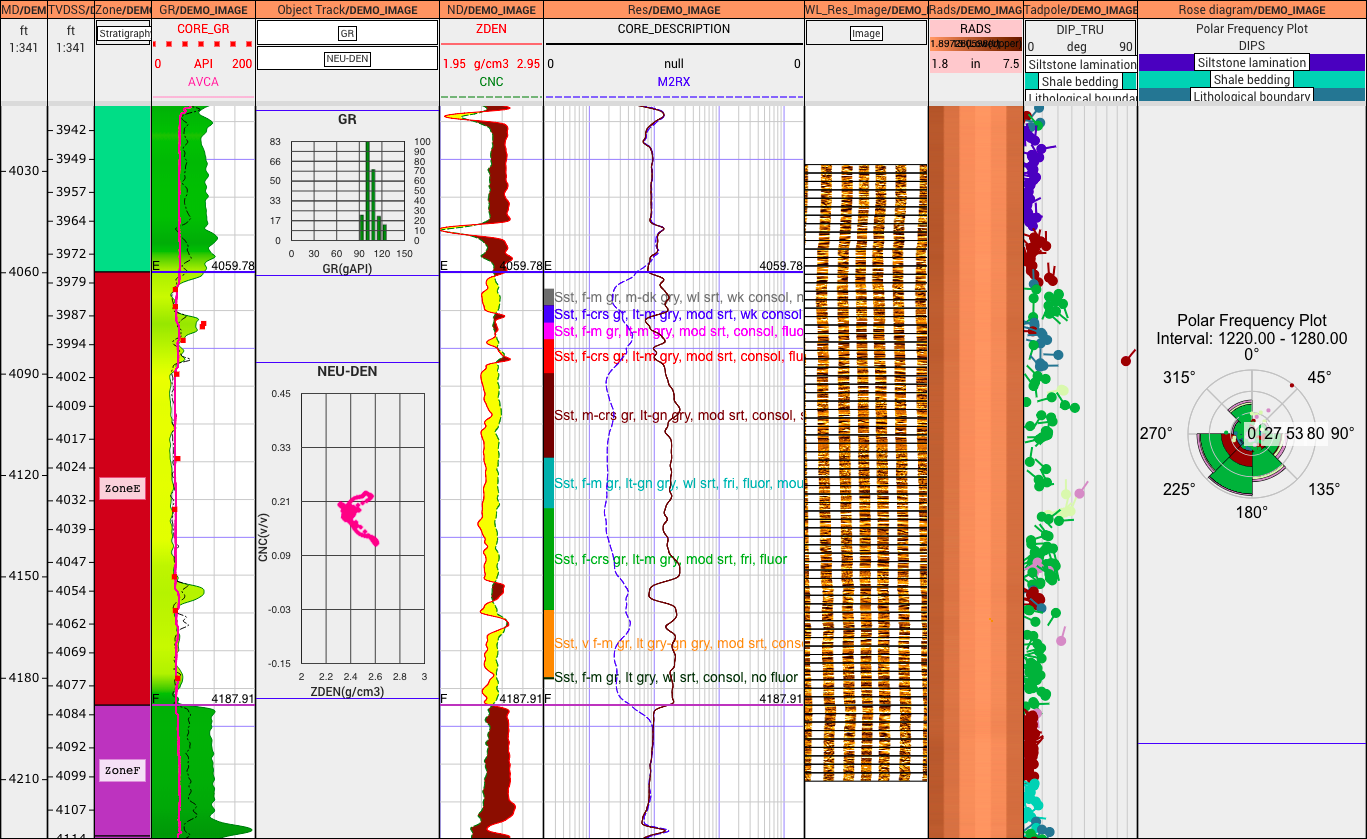Click the GR(gAPI) axis title on histogram
The image size is (1367, 839).
pos(347,268)
